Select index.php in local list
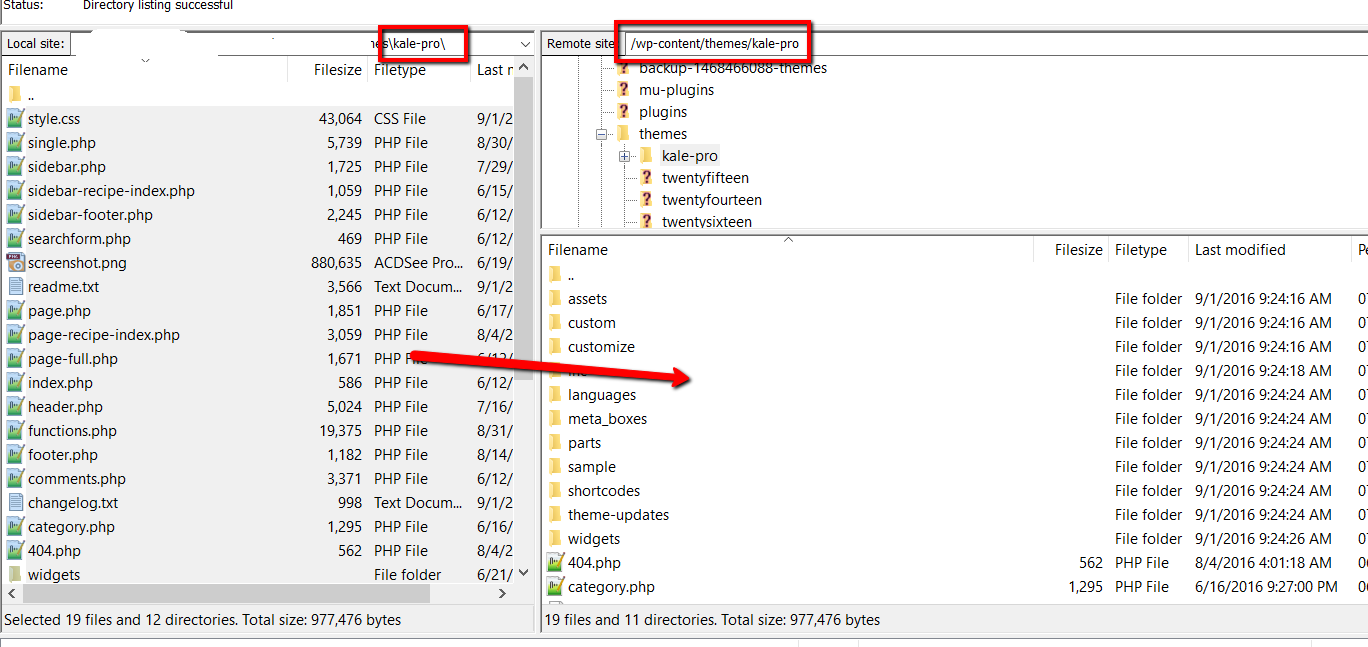 60,383
